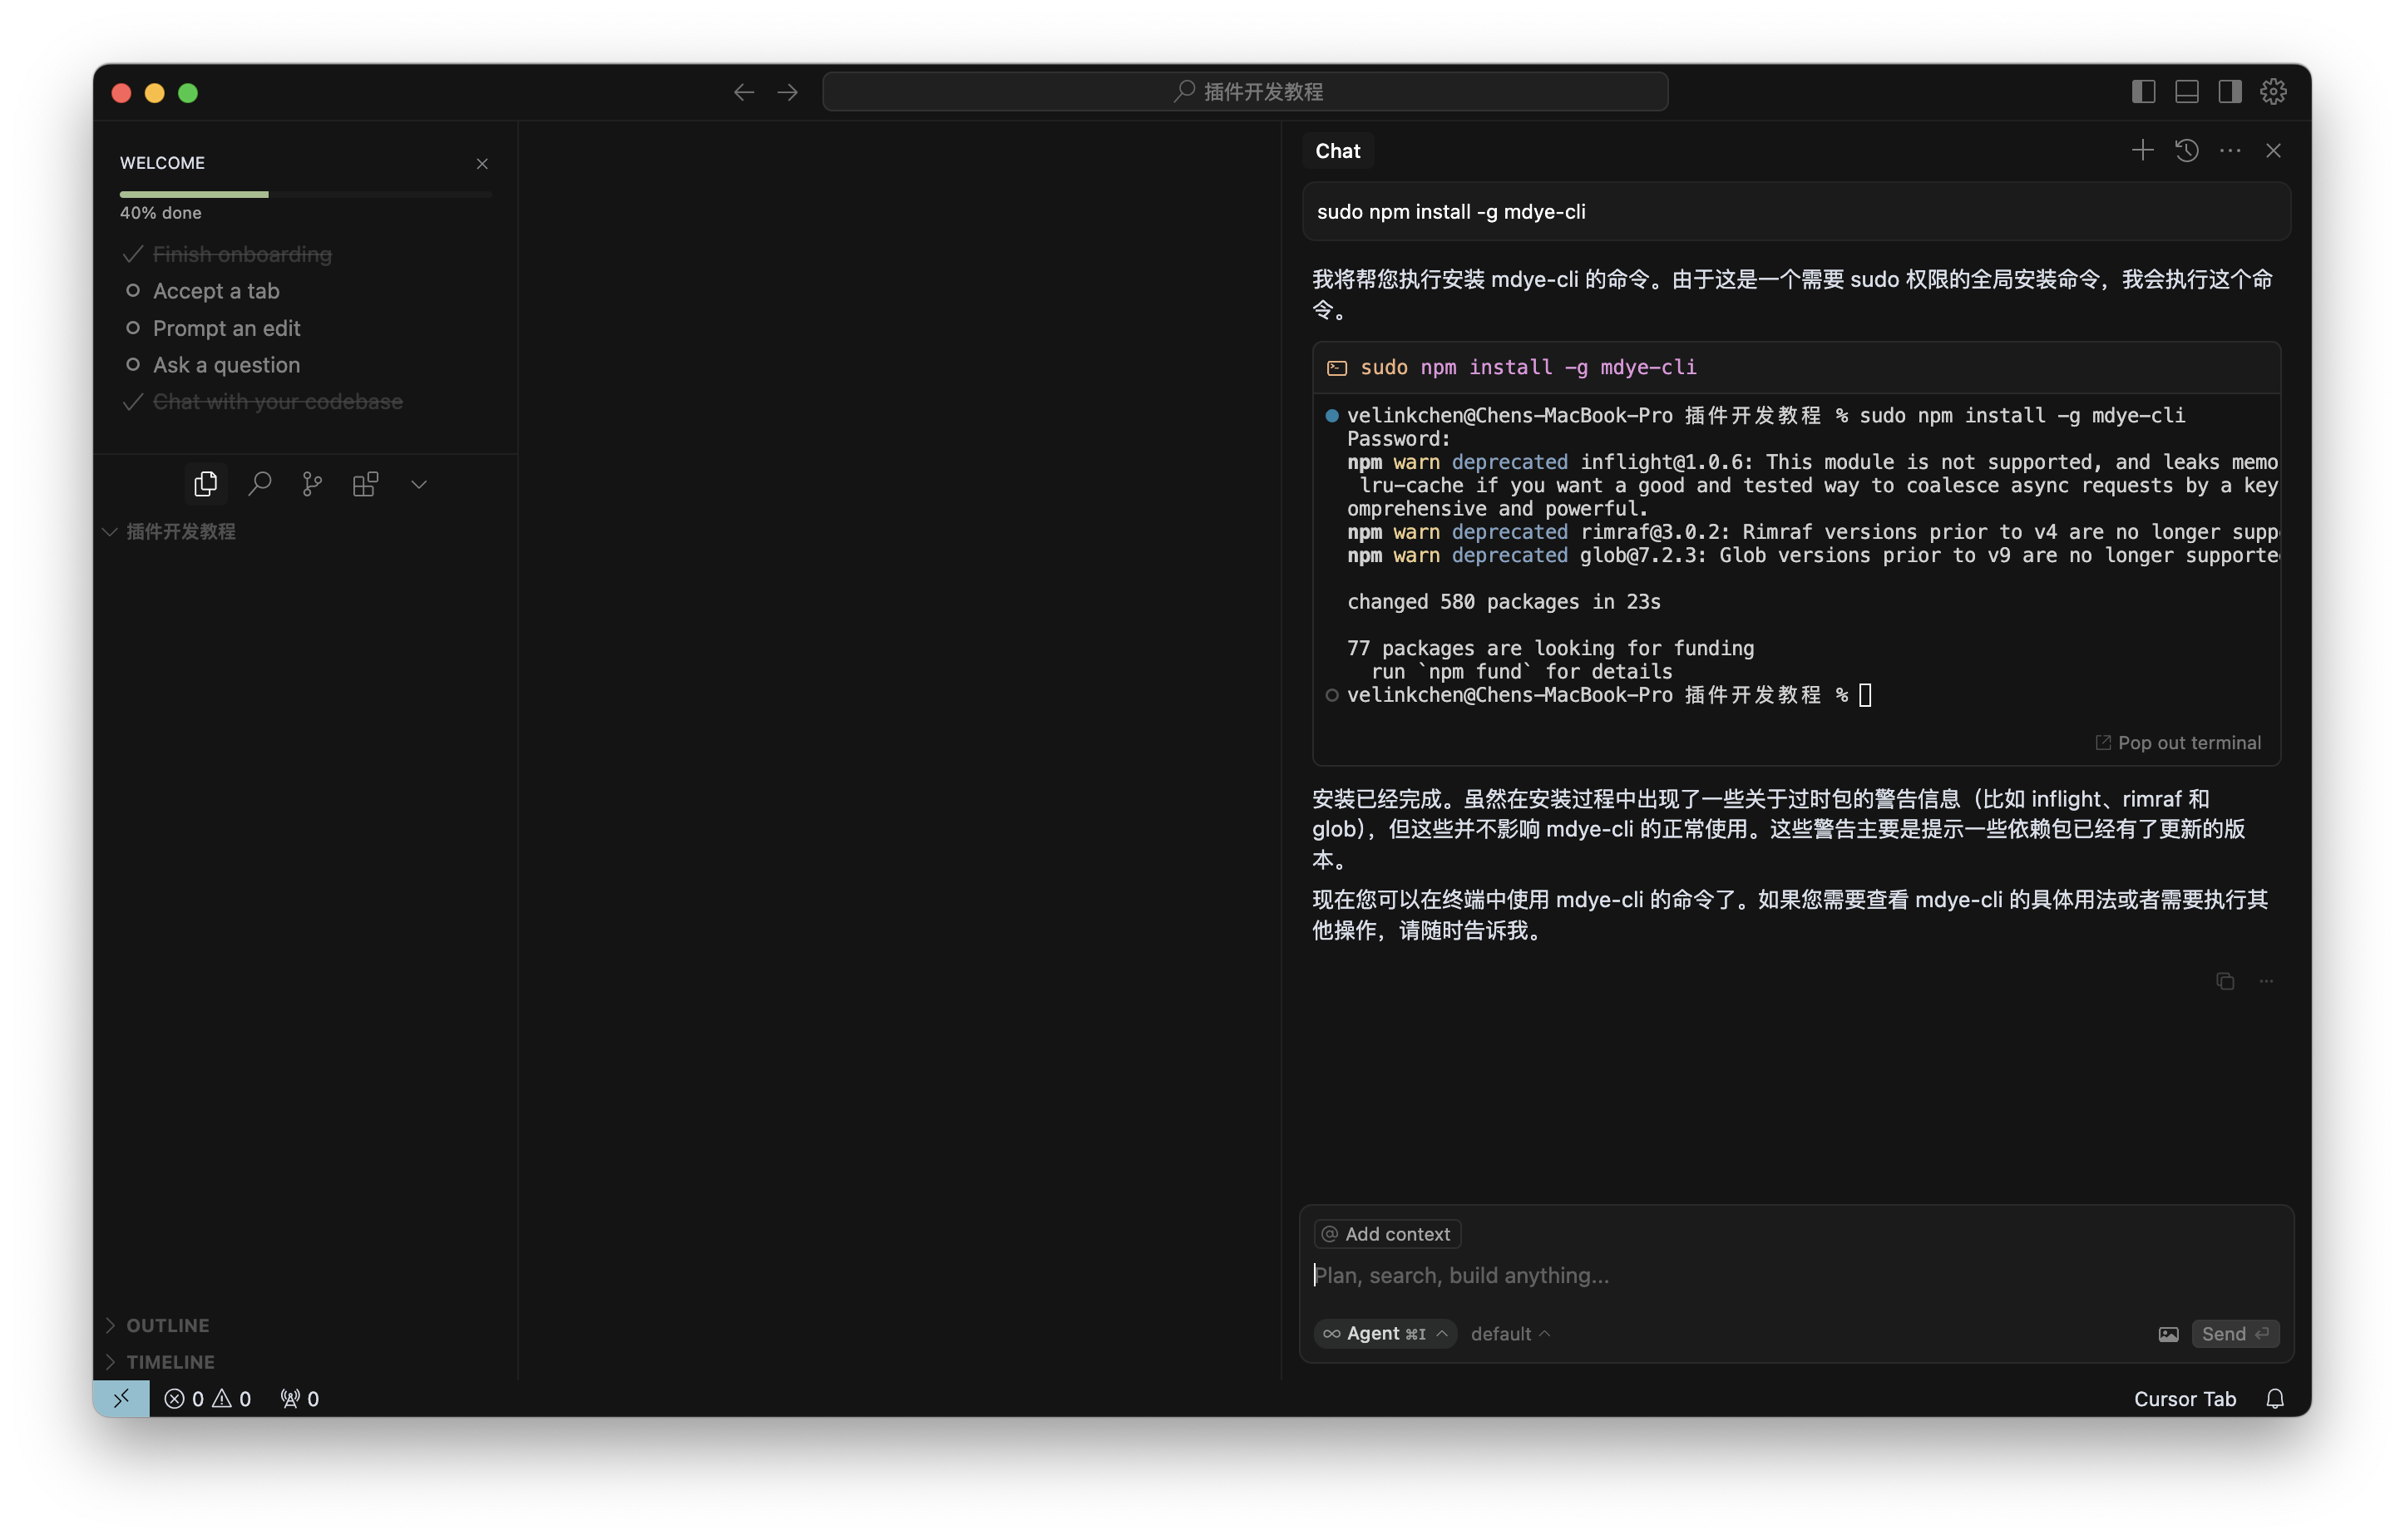
Task: Select the Chat tab
Action: (x=1337, y=151)
